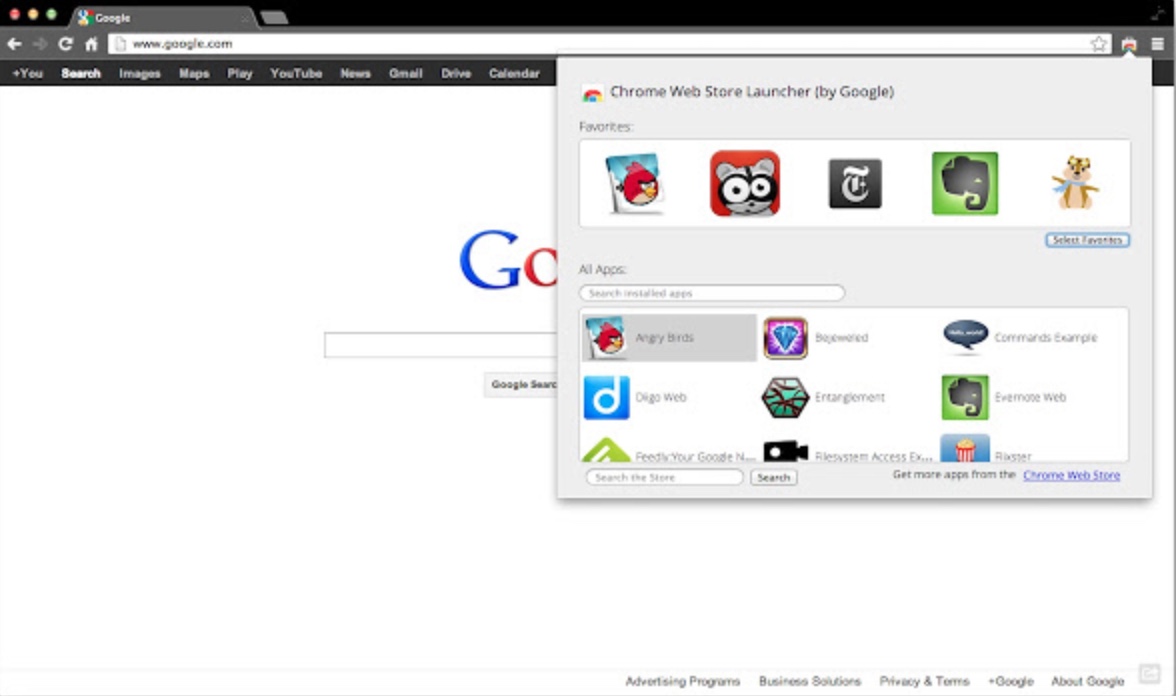Go to Gmail from Google navigation bar
This screenshot has height=696, width=1176.
click(405, 73)
